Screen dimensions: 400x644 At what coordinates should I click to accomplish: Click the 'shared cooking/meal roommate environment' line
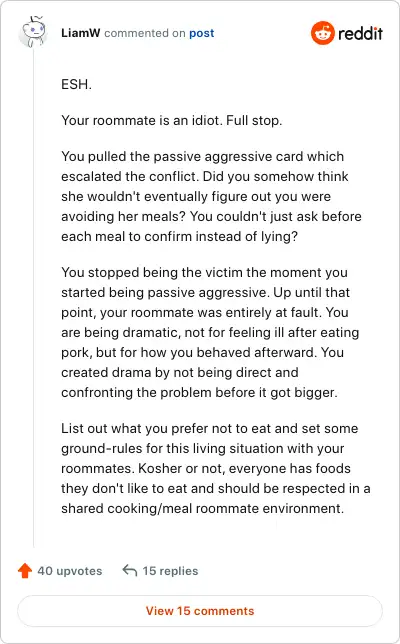tap(202, 508)
